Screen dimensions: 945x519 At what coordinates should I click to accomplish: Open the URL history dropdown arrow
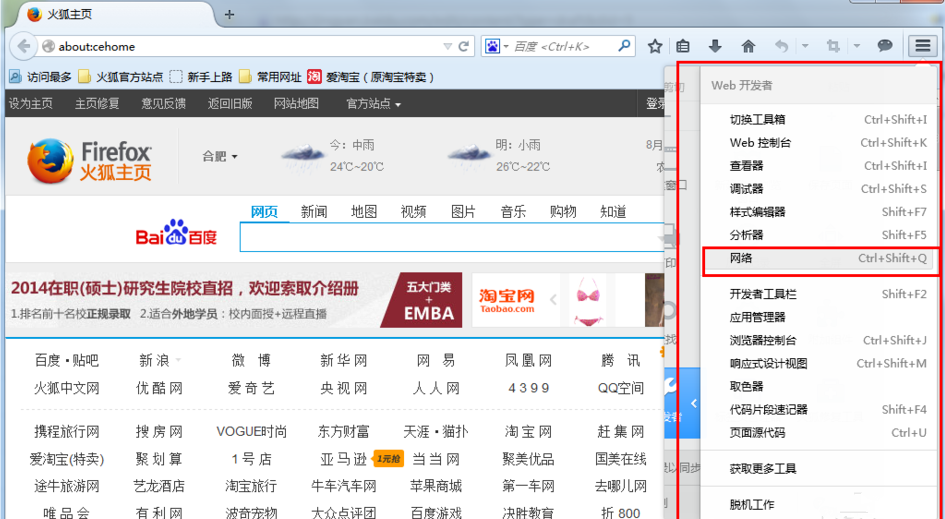pyautogui.click(x=447, y=46)
